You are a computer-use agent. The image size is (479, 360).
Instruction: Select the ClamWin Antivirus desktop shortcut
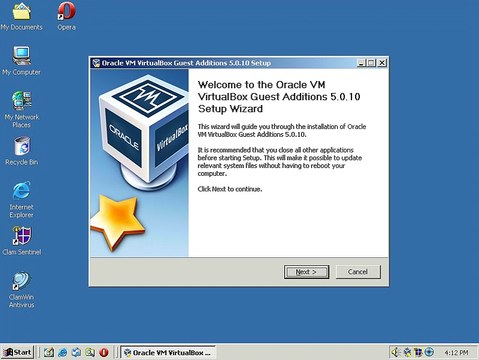[x=22, y=290]
